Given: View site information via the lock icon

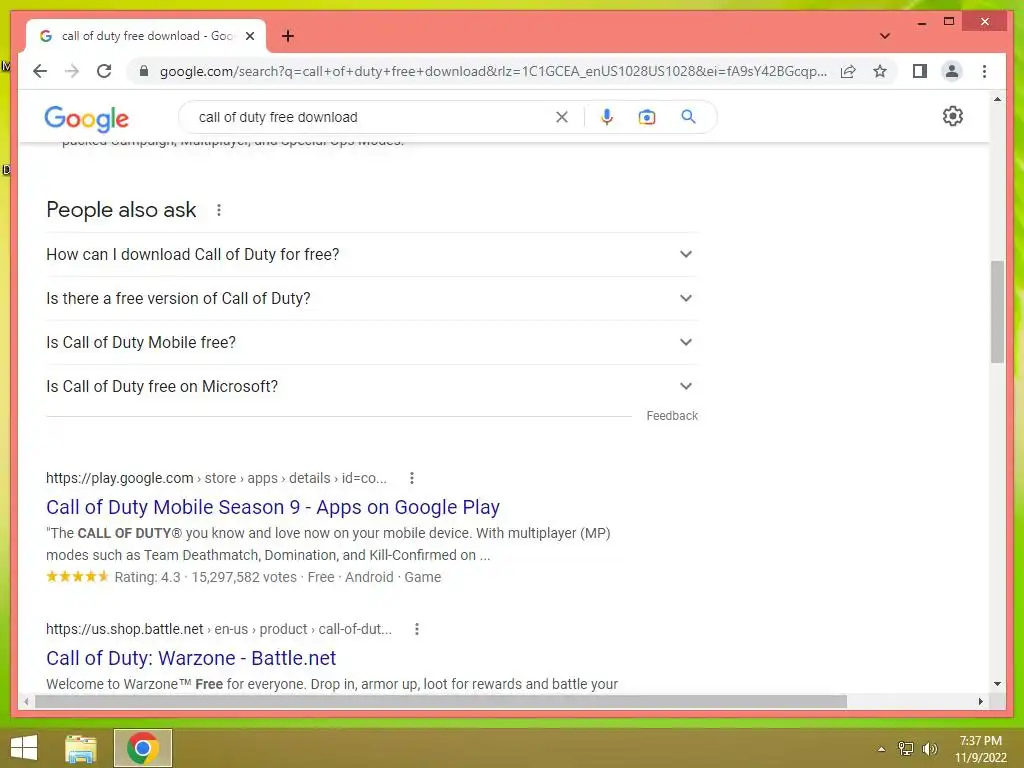Looking at the screenshot, I should click(144, 71).
